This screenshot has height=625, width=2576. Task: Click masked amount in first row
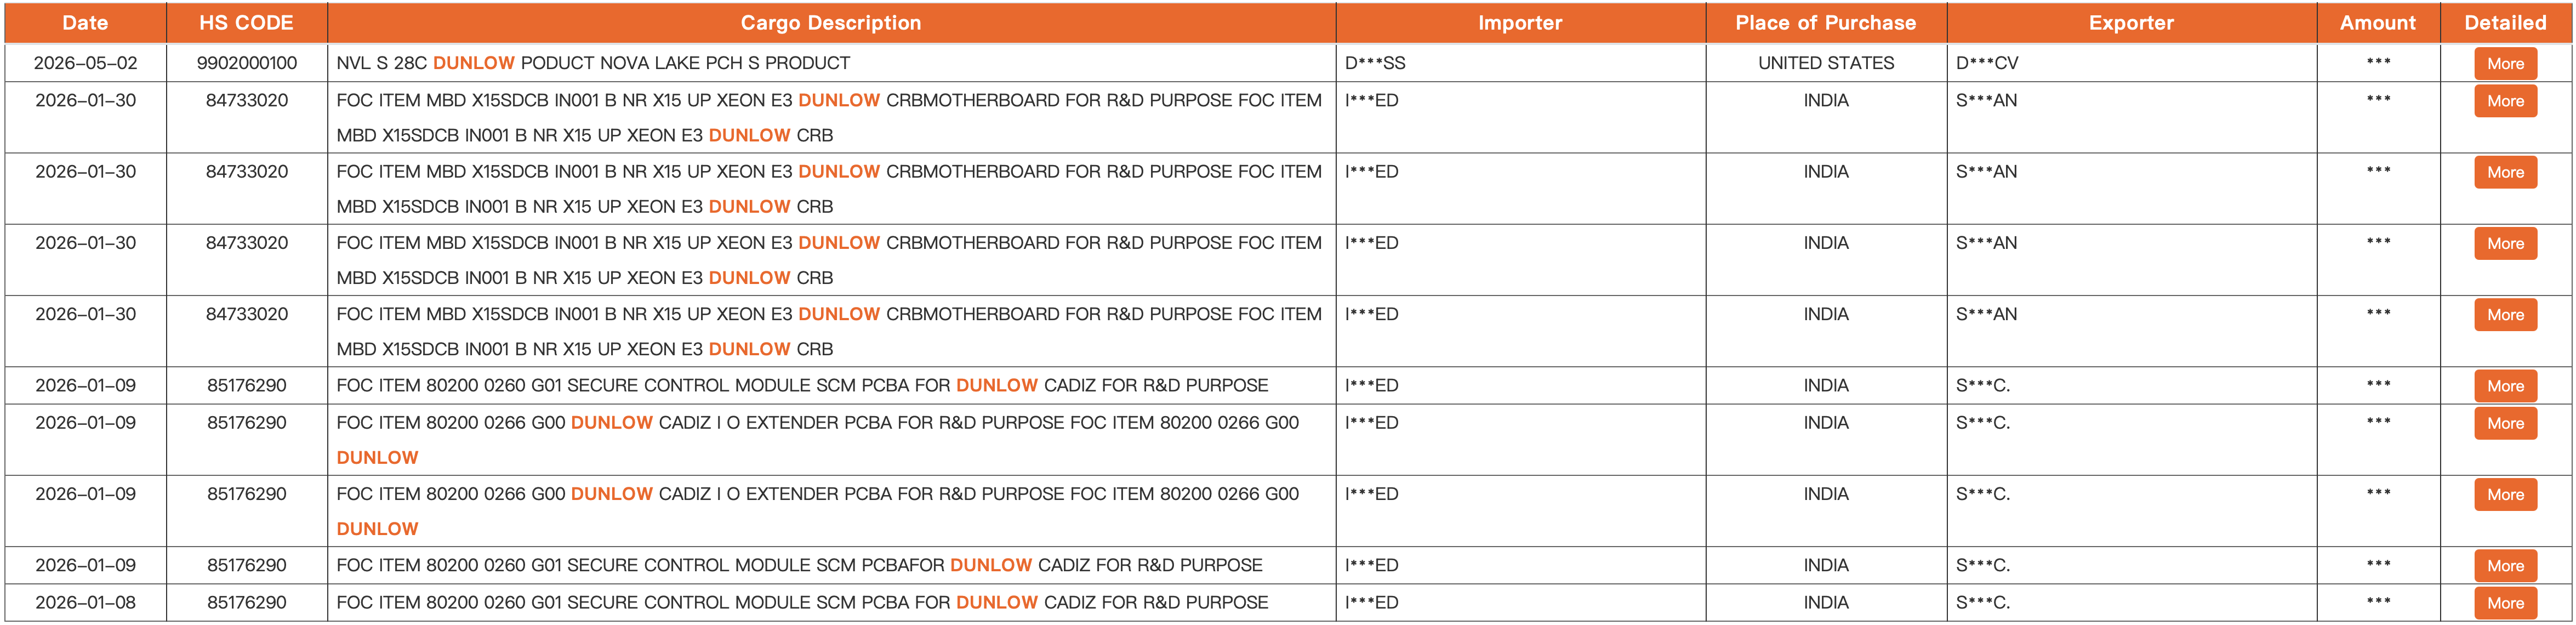[x=2378, y=62]
